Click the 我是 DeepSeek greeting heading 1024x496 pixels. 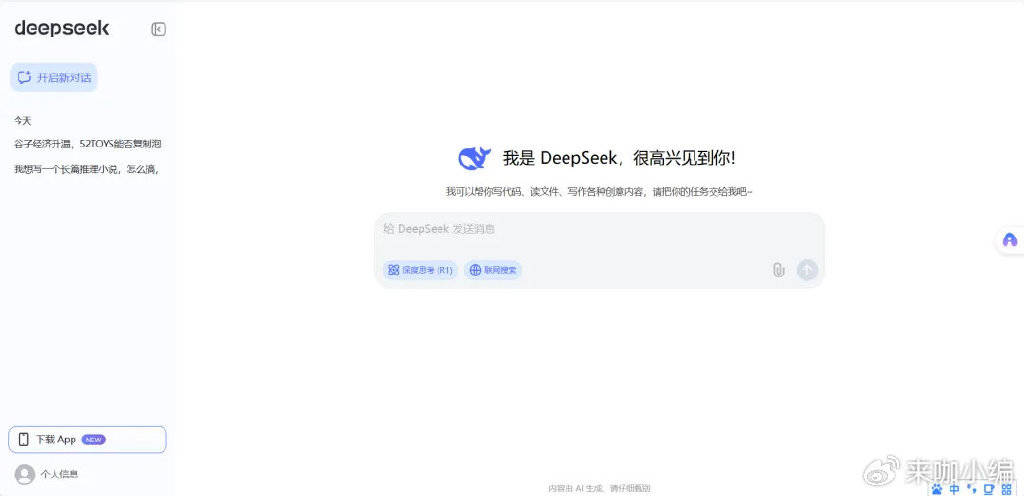click(619, 158)
